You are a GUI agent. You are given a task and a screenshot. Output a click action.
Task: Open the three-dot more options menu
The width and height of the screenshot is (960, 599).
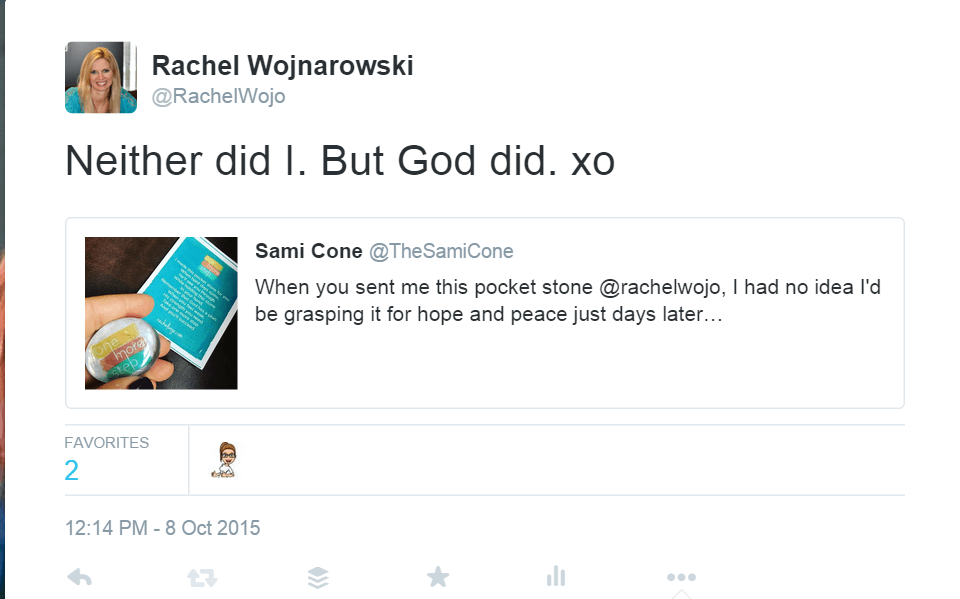pos(680,577)
